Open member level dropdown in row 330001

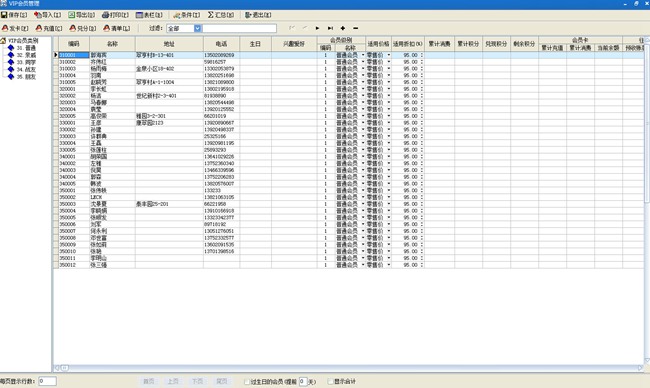pyautogui.click(x=363, y=123)
